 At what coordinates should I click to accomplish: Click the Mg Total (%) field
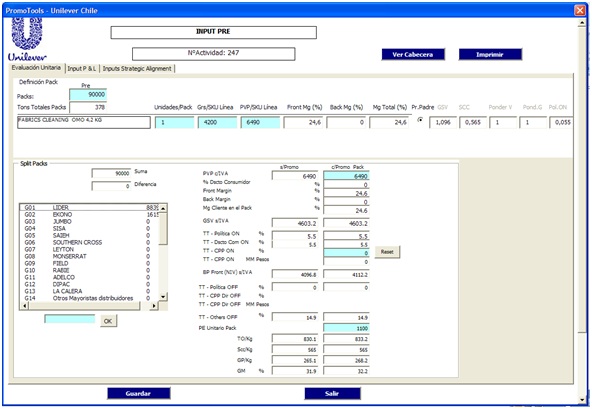point(389,122)
